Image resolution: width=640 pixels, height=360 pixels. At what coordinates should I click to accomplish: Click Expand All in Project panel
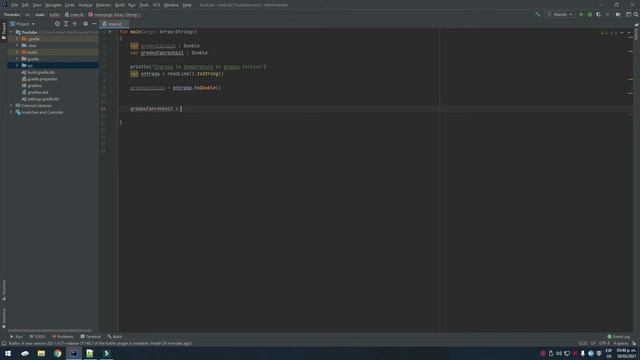[66, 24]
